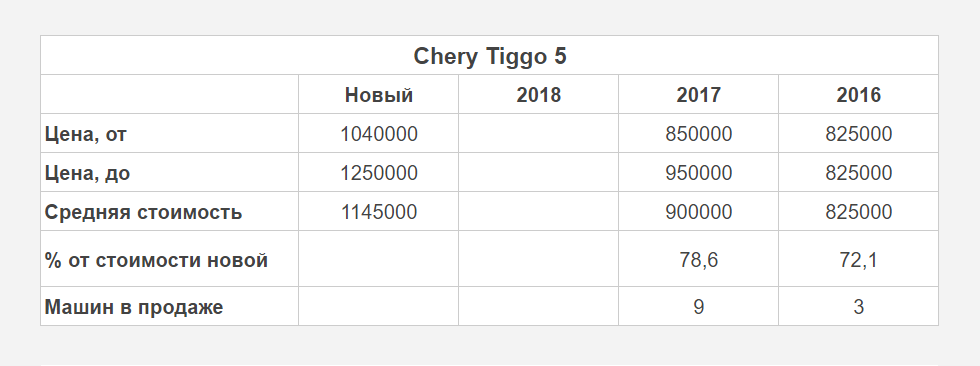Select the Новый column header

379,95
